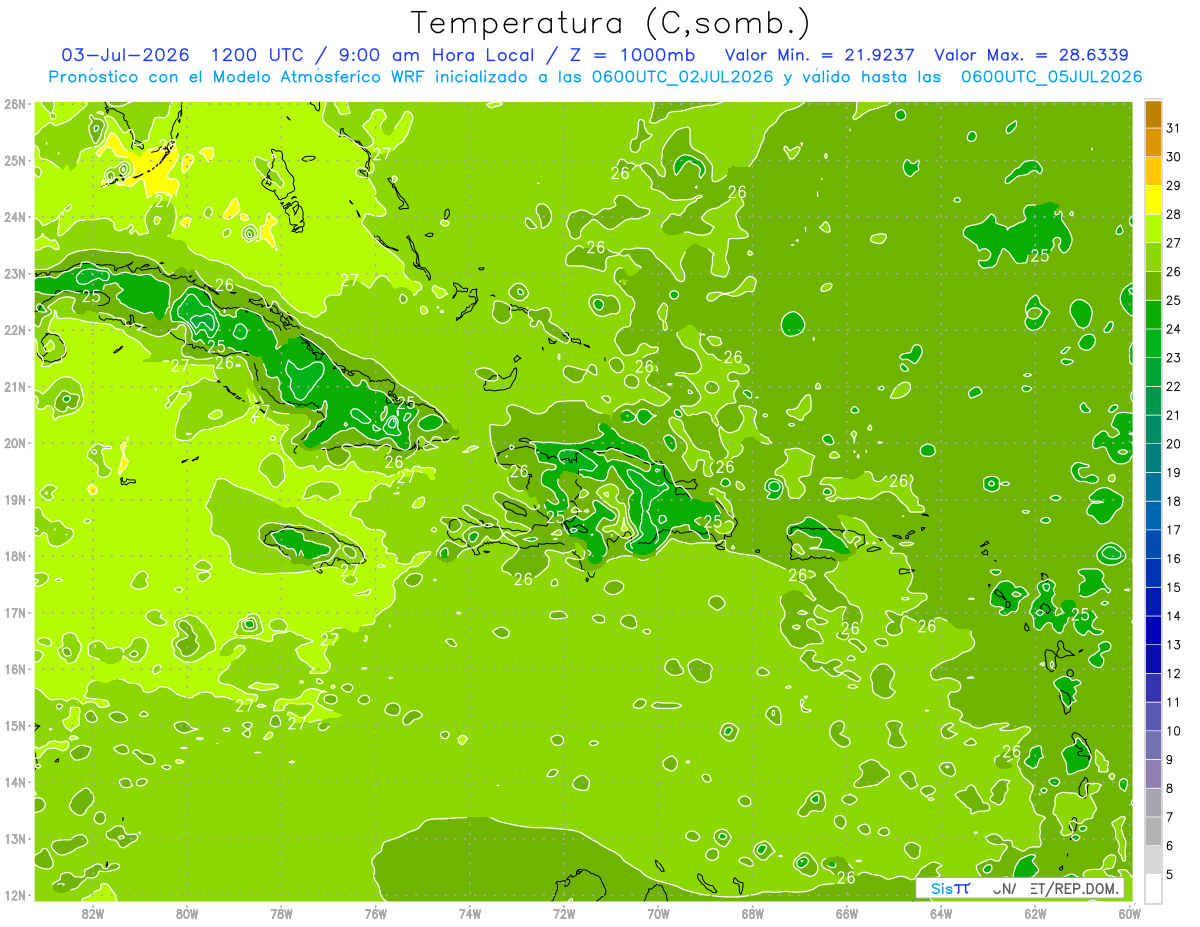The height and width of the screenshot is (927, 1200).
Task: Click the "66W" longitude axis label
Action: point(846,913)
